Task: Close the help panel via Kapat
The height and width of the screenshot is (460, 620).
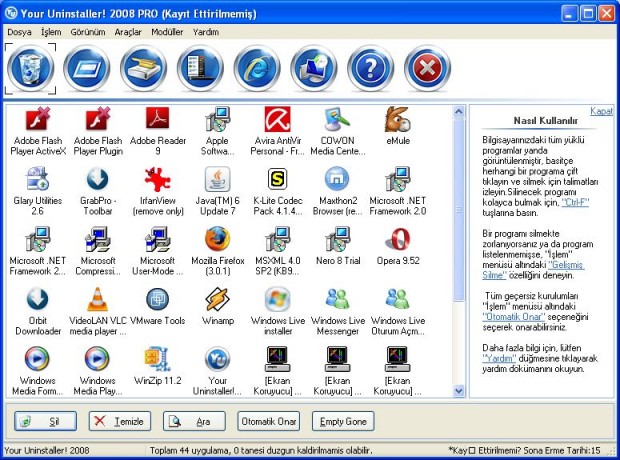Action: coord(601,111)
